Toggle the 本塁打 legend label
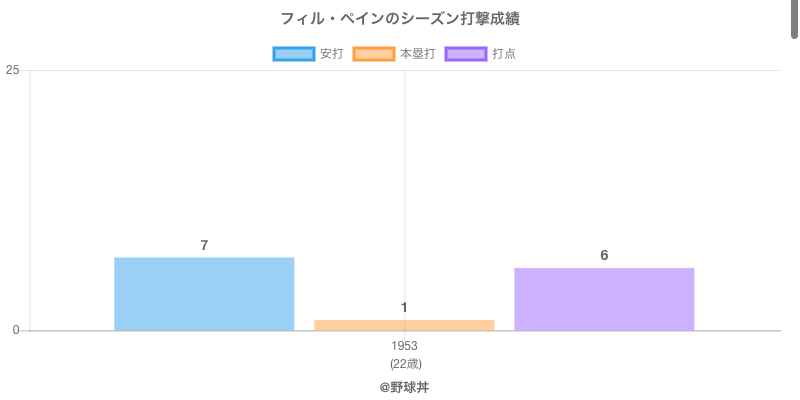 tap(417, 54)
